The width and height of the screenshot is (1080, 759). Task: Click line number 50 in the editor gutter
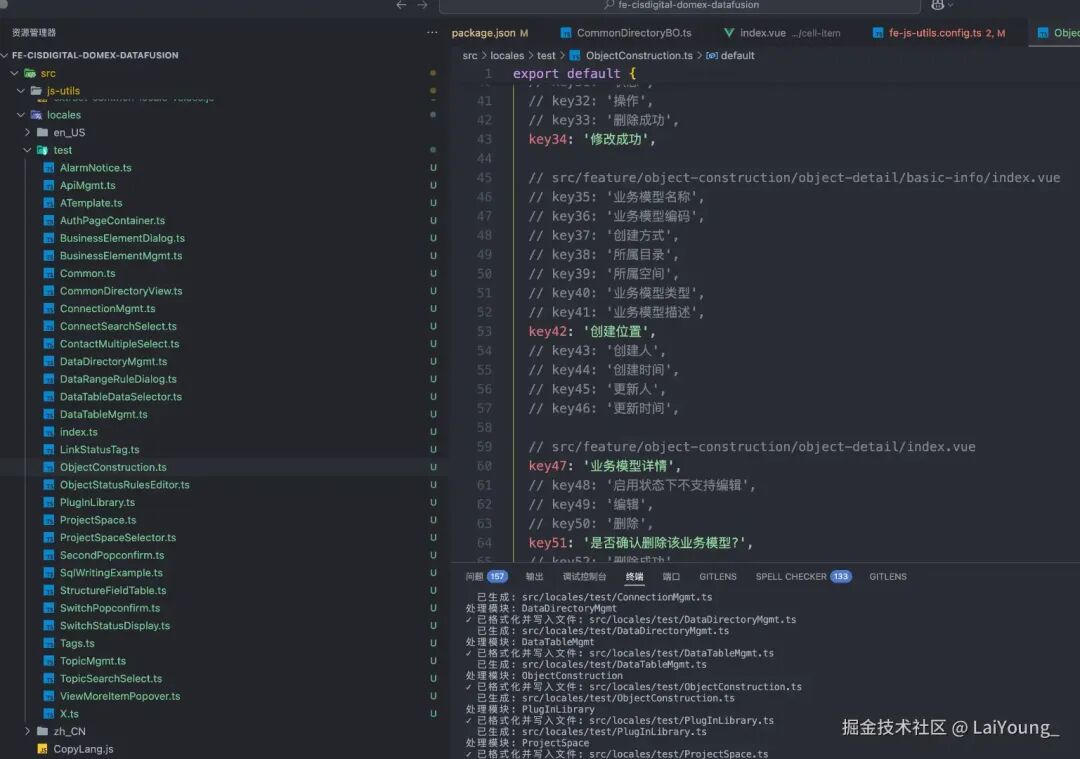coord(487,273)
